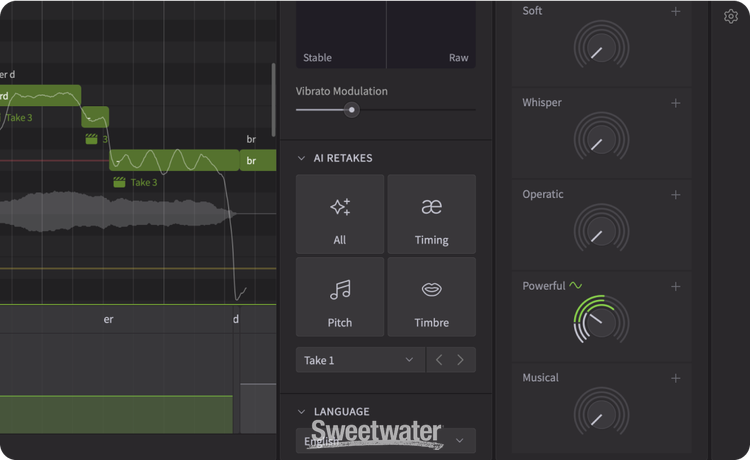Collapse the AI Retakes section
Image resolution: width=750 pixels, height=460 pixels.
[x=302, y=158]
